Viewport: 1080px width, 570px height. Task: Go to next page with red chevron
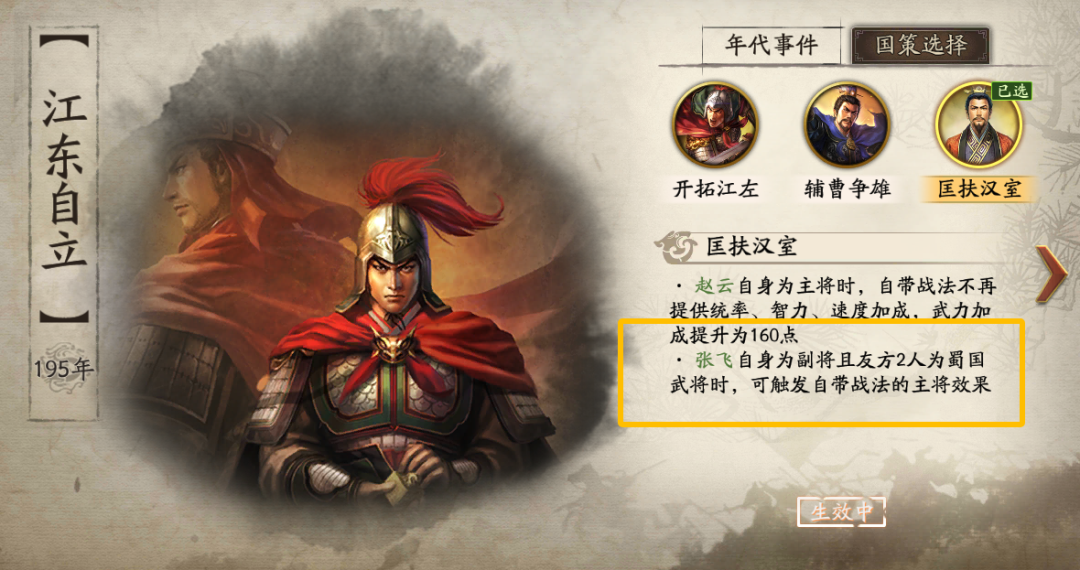(1051, 273)
